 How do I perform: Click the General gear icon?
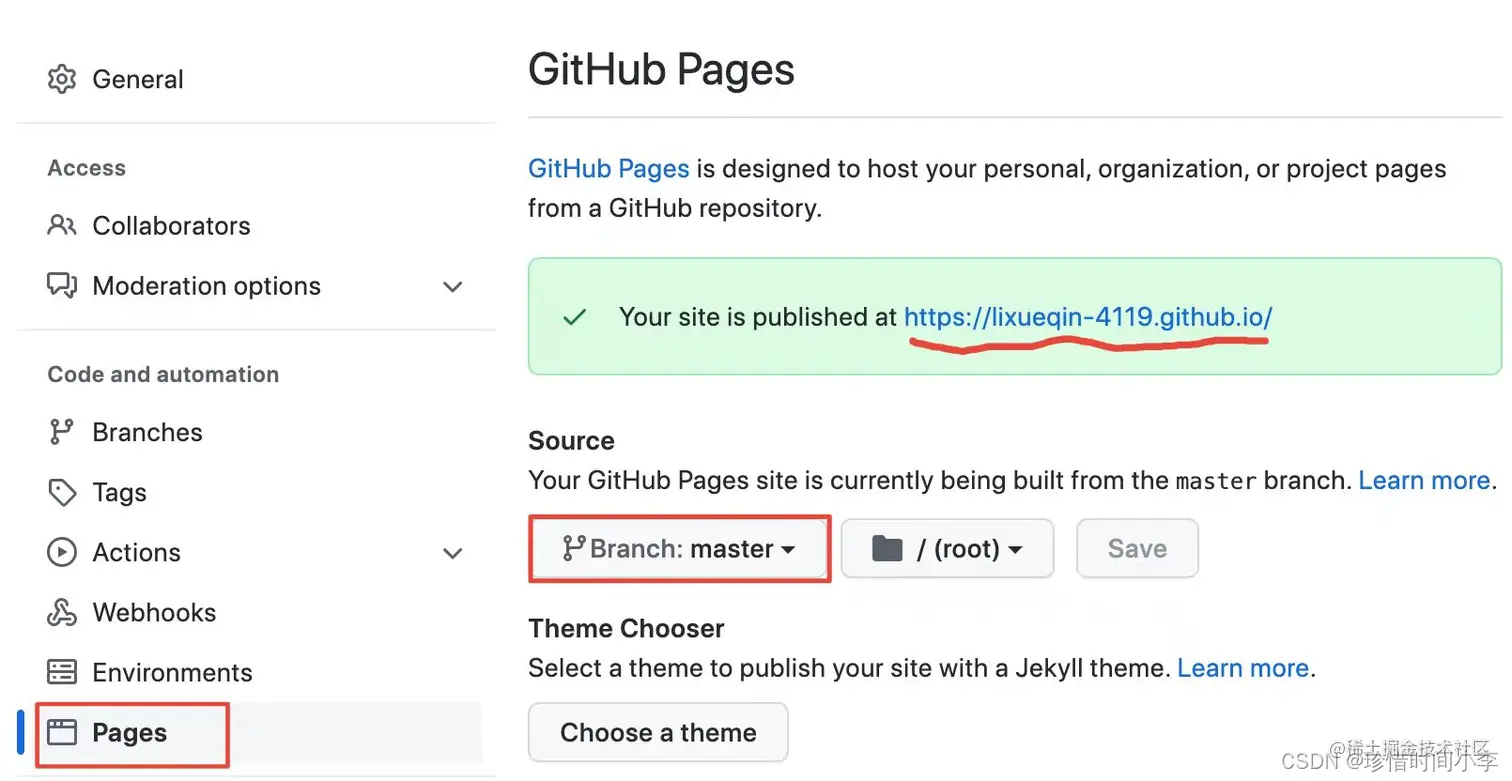tap(62, 79)
